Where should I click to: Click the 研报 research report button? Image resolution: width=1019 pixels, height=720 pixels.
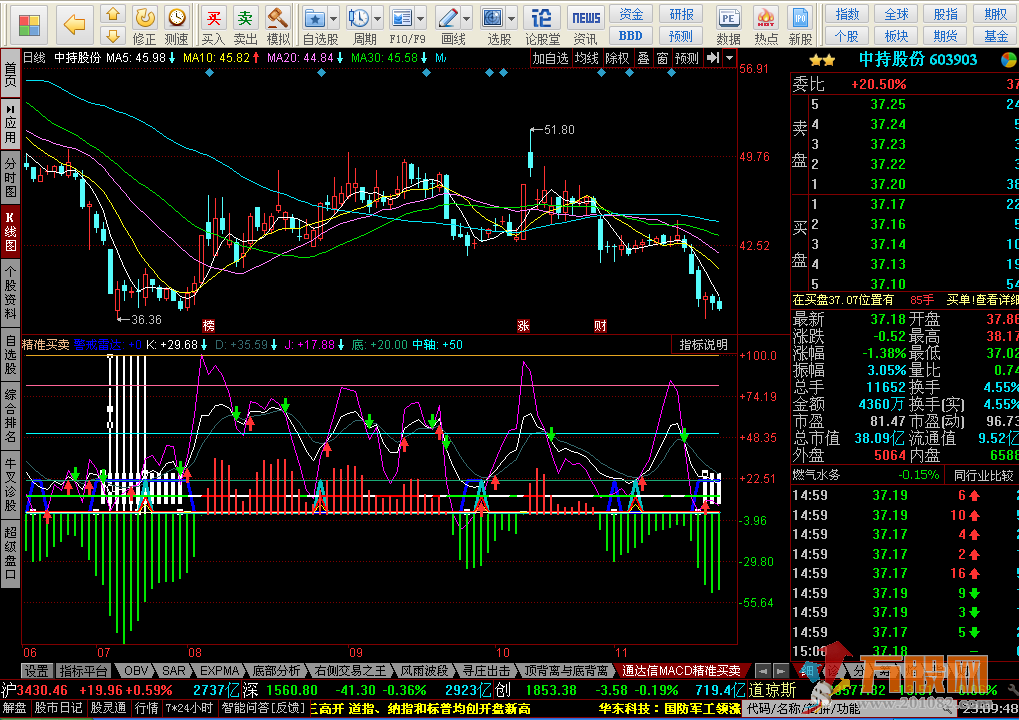(x=681, y=14)
